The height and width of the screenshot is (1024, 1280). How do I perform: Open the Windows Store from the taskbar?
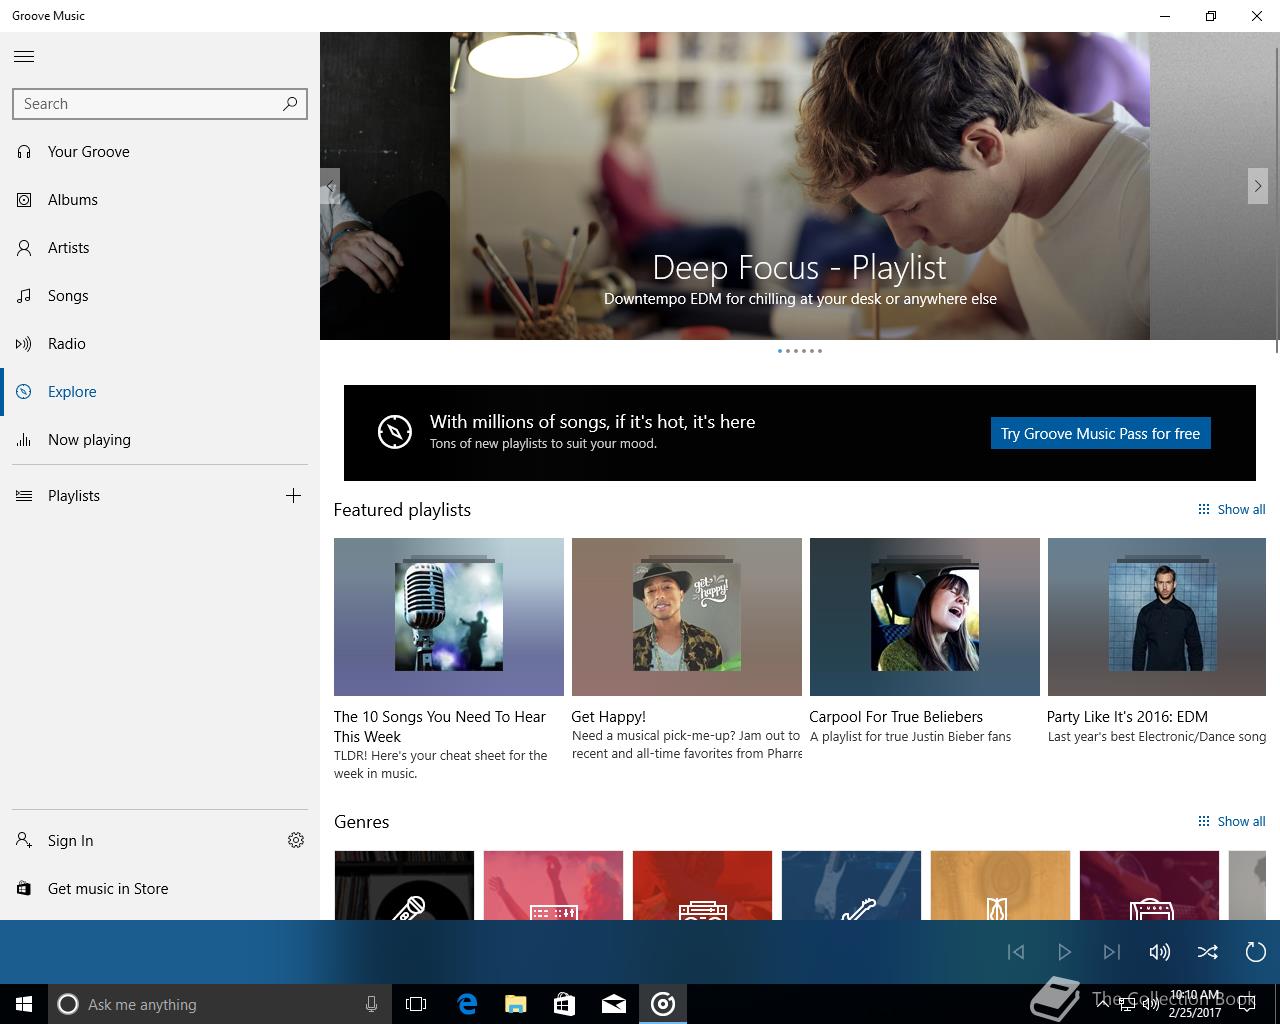point(565,1004)
